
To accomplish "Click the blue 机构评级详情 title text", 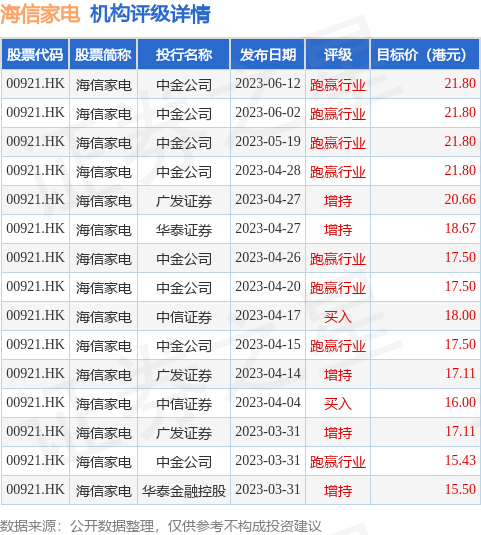I will click(150, 14).
